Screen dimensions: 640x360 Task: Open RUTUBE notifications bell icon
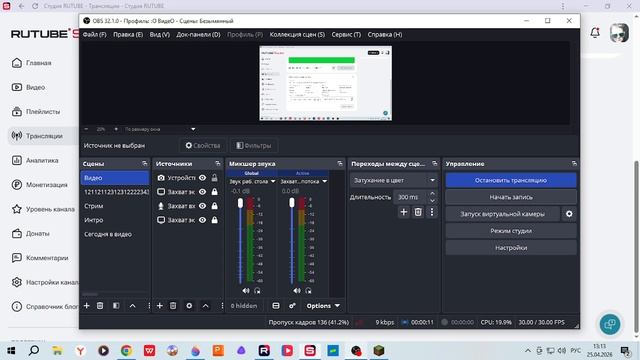click(x=595, y=33)
